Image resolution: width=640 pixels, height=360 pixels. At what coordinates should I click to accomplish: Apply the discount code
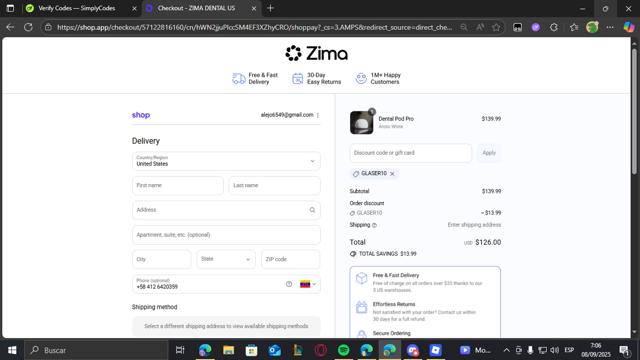489,153
